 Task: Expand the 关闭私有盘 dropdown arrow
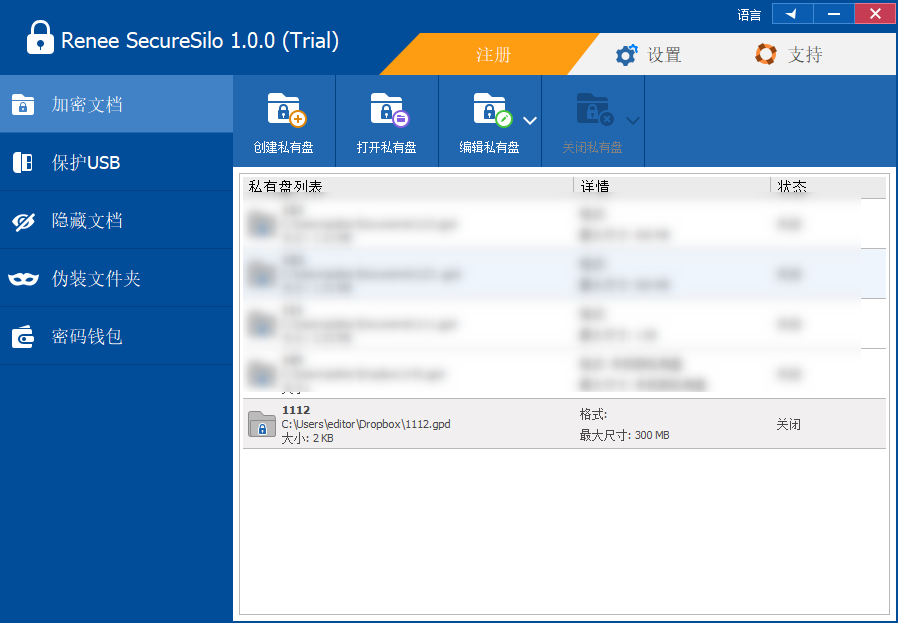coord(633,120)
